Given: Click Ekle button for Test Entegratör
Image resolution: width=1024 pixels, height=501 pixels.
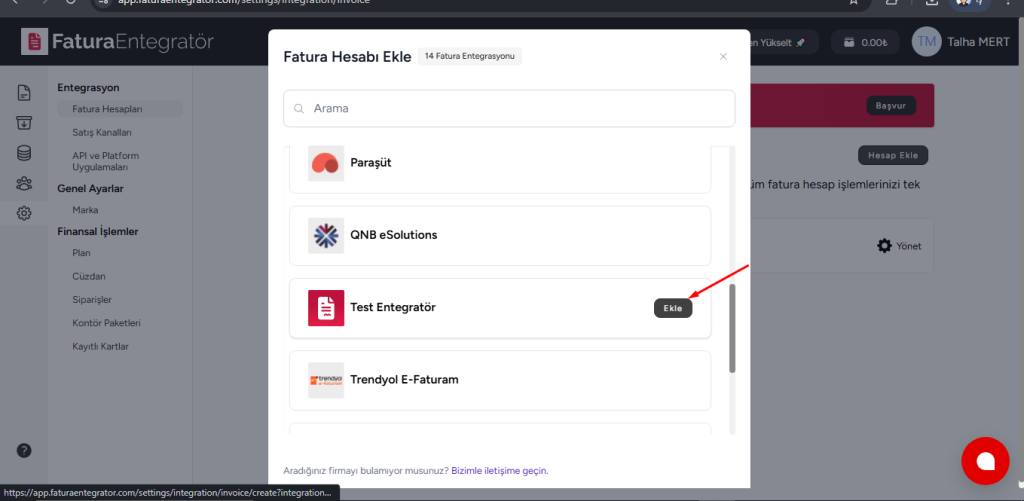Looking at the screenshot, I should (673, 308).
